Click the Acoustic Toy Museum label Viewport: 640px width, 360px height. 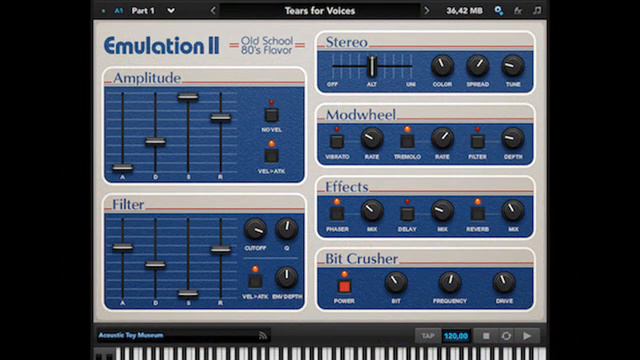[x=131, y=335]
